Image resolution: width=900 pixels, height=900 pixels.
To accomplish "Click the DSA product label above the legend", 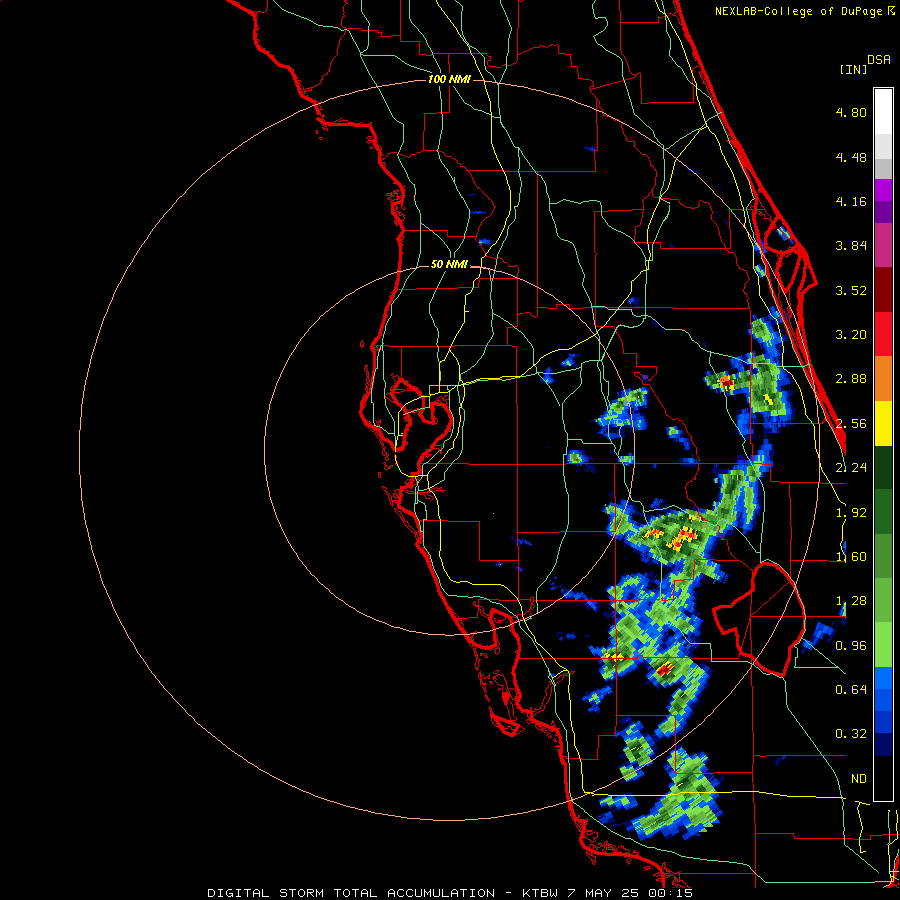I will click(x=879, y=60).
